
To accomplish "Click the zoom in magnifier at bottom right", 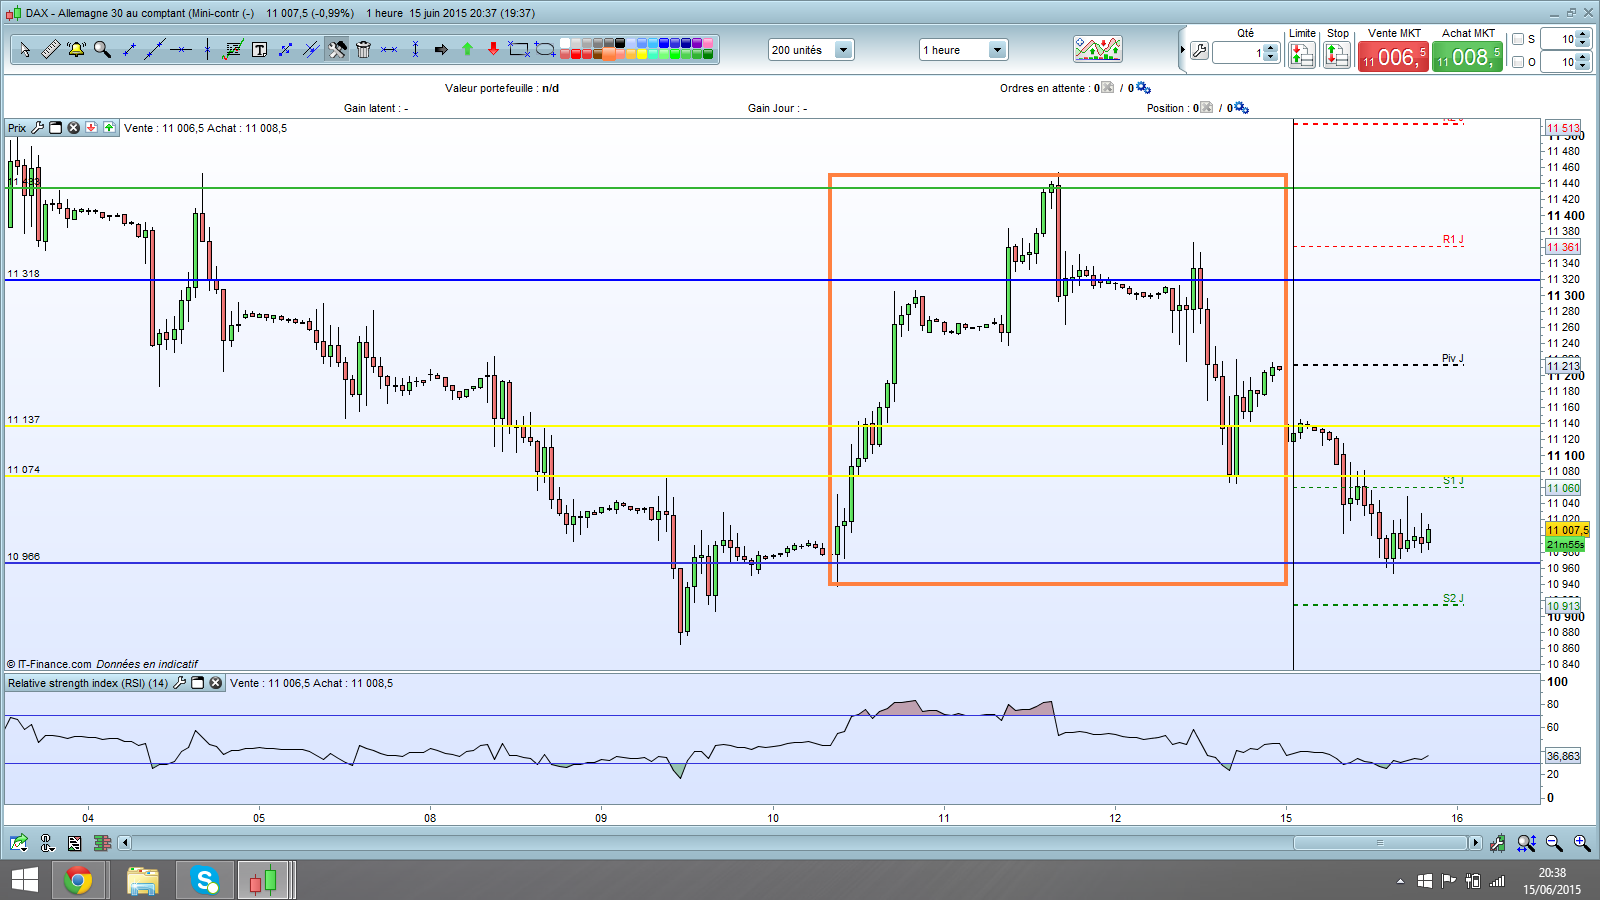I will [1582, 843].
